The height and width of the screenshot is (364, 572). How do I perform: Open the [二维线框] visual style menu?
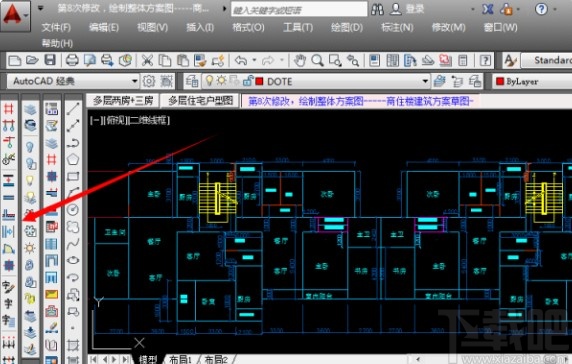coord(149,120)
